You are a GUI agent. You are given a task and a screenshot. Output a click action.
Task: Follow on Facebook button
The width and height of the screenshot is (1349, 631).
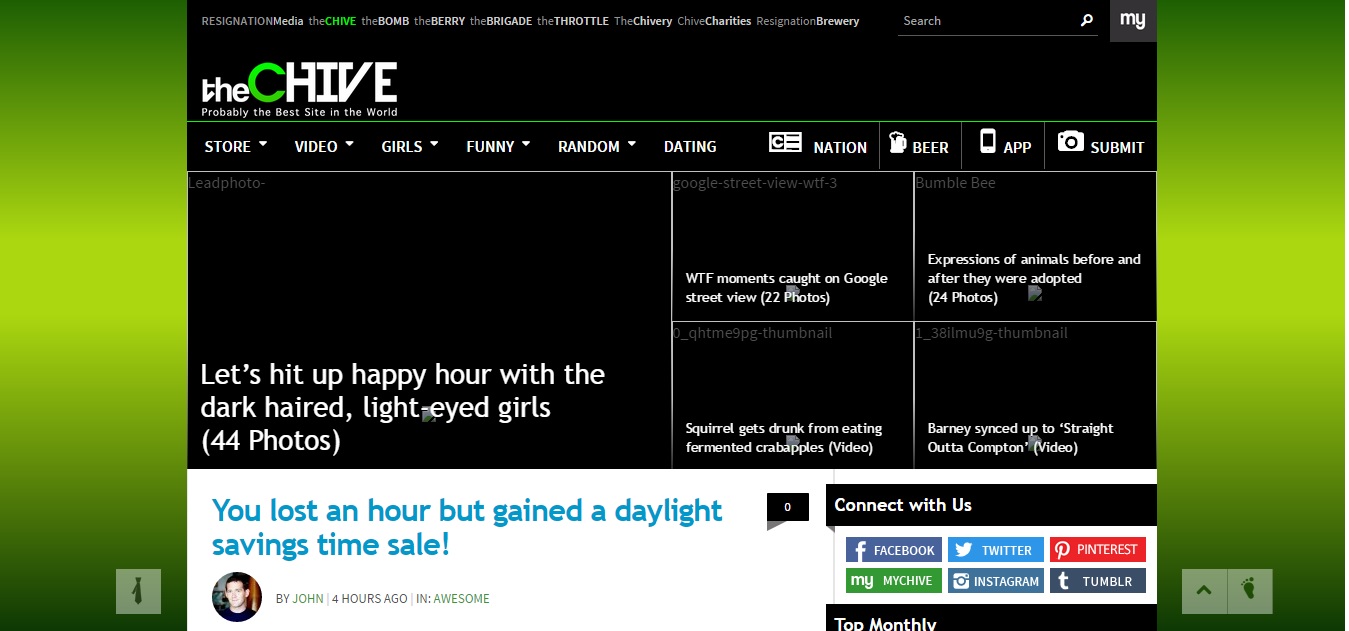[x=894, y=550]
